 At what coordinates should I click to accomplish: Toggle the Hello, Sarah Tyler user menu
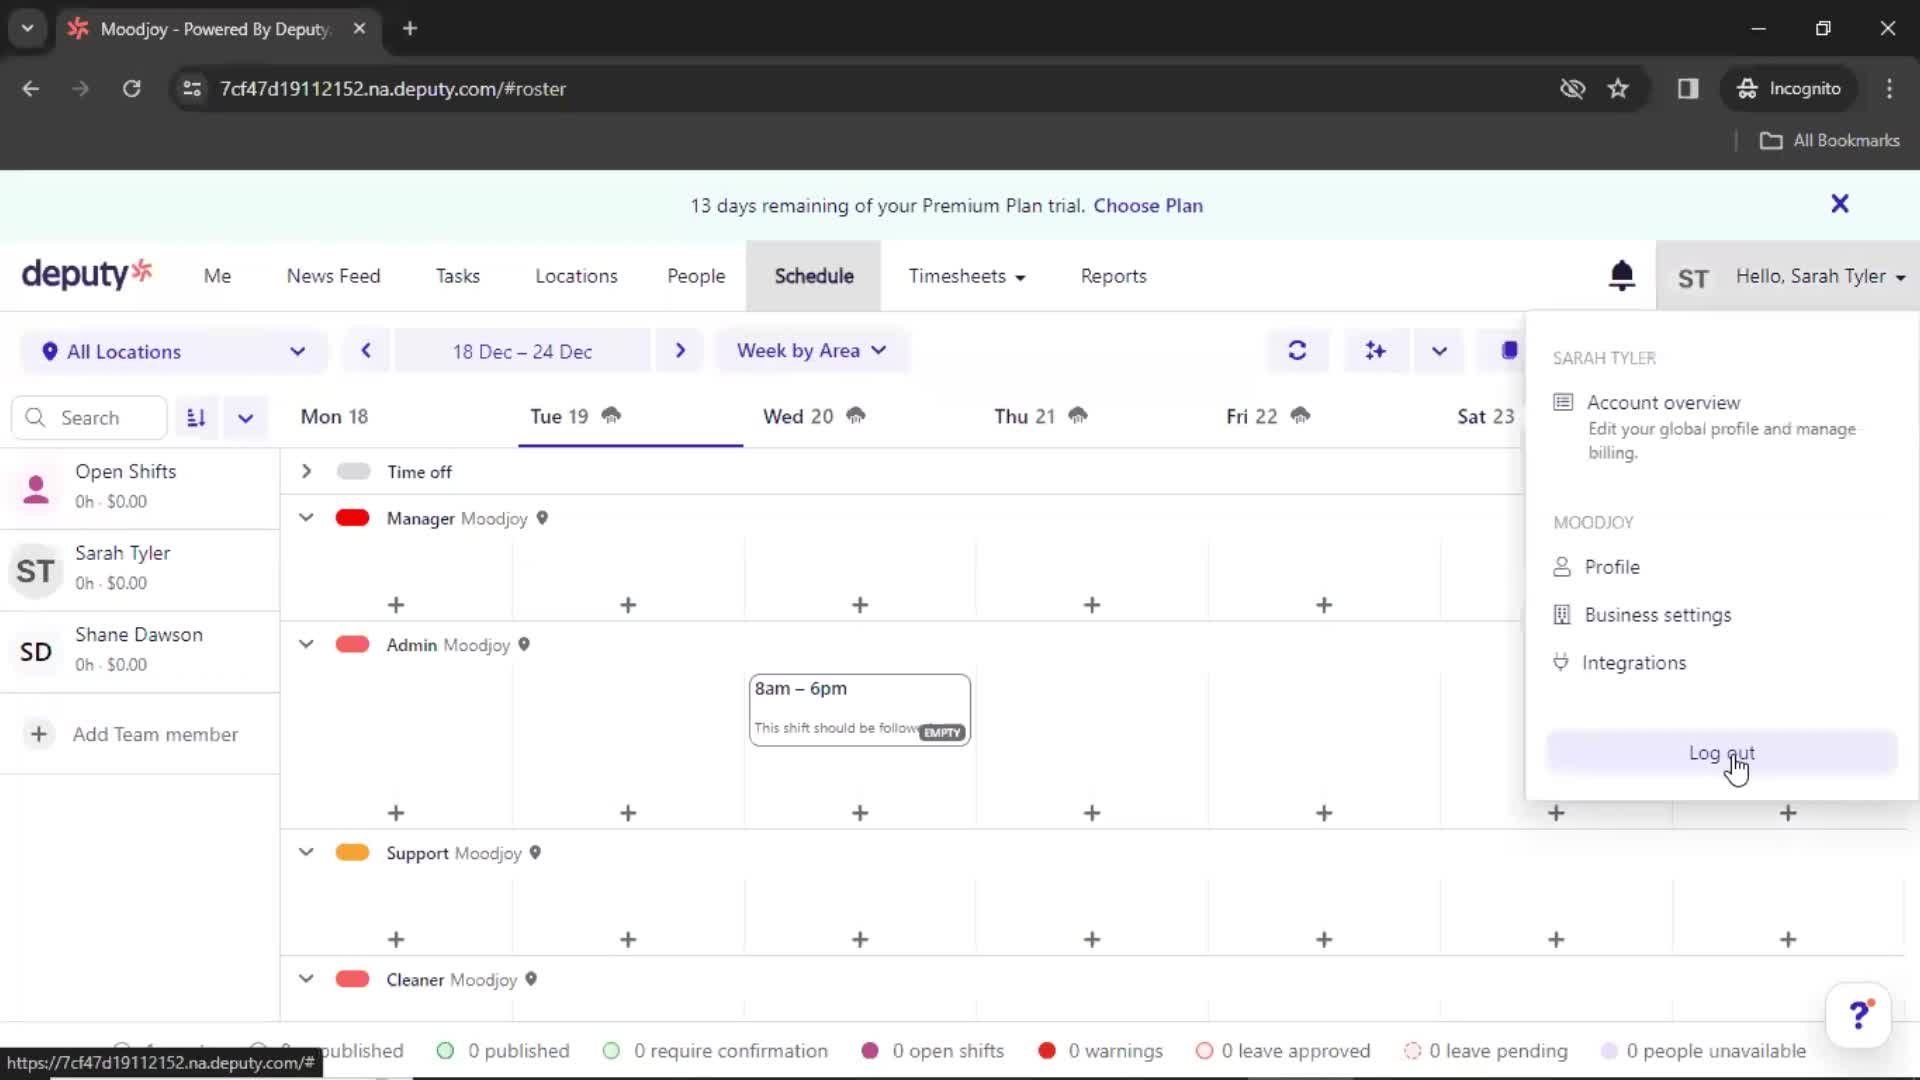[1790, 276]
